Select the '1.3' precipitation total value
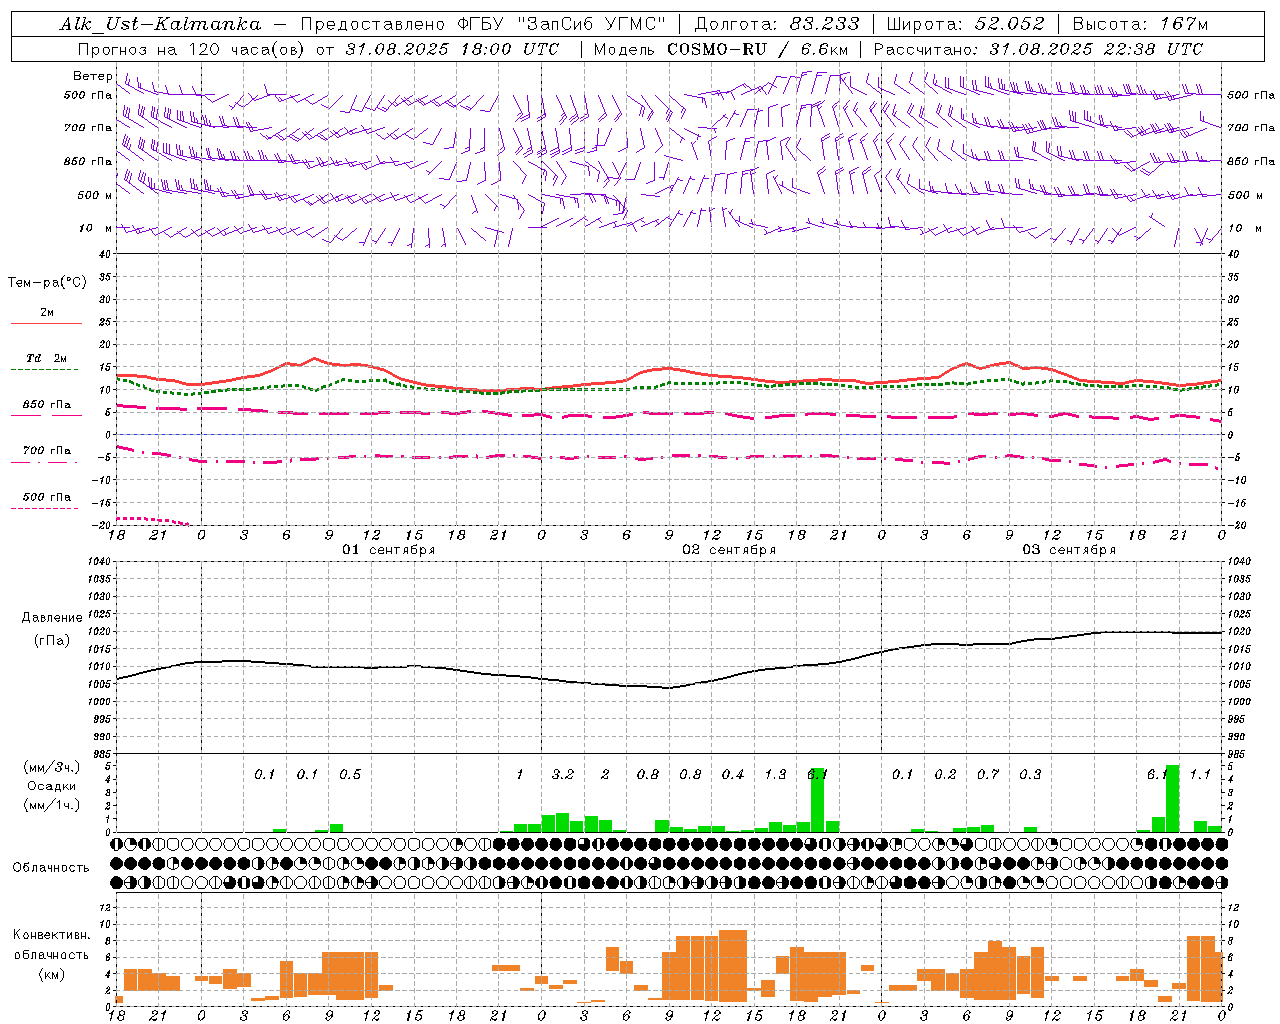The image size is (1280, 1024). pos(775,774)
